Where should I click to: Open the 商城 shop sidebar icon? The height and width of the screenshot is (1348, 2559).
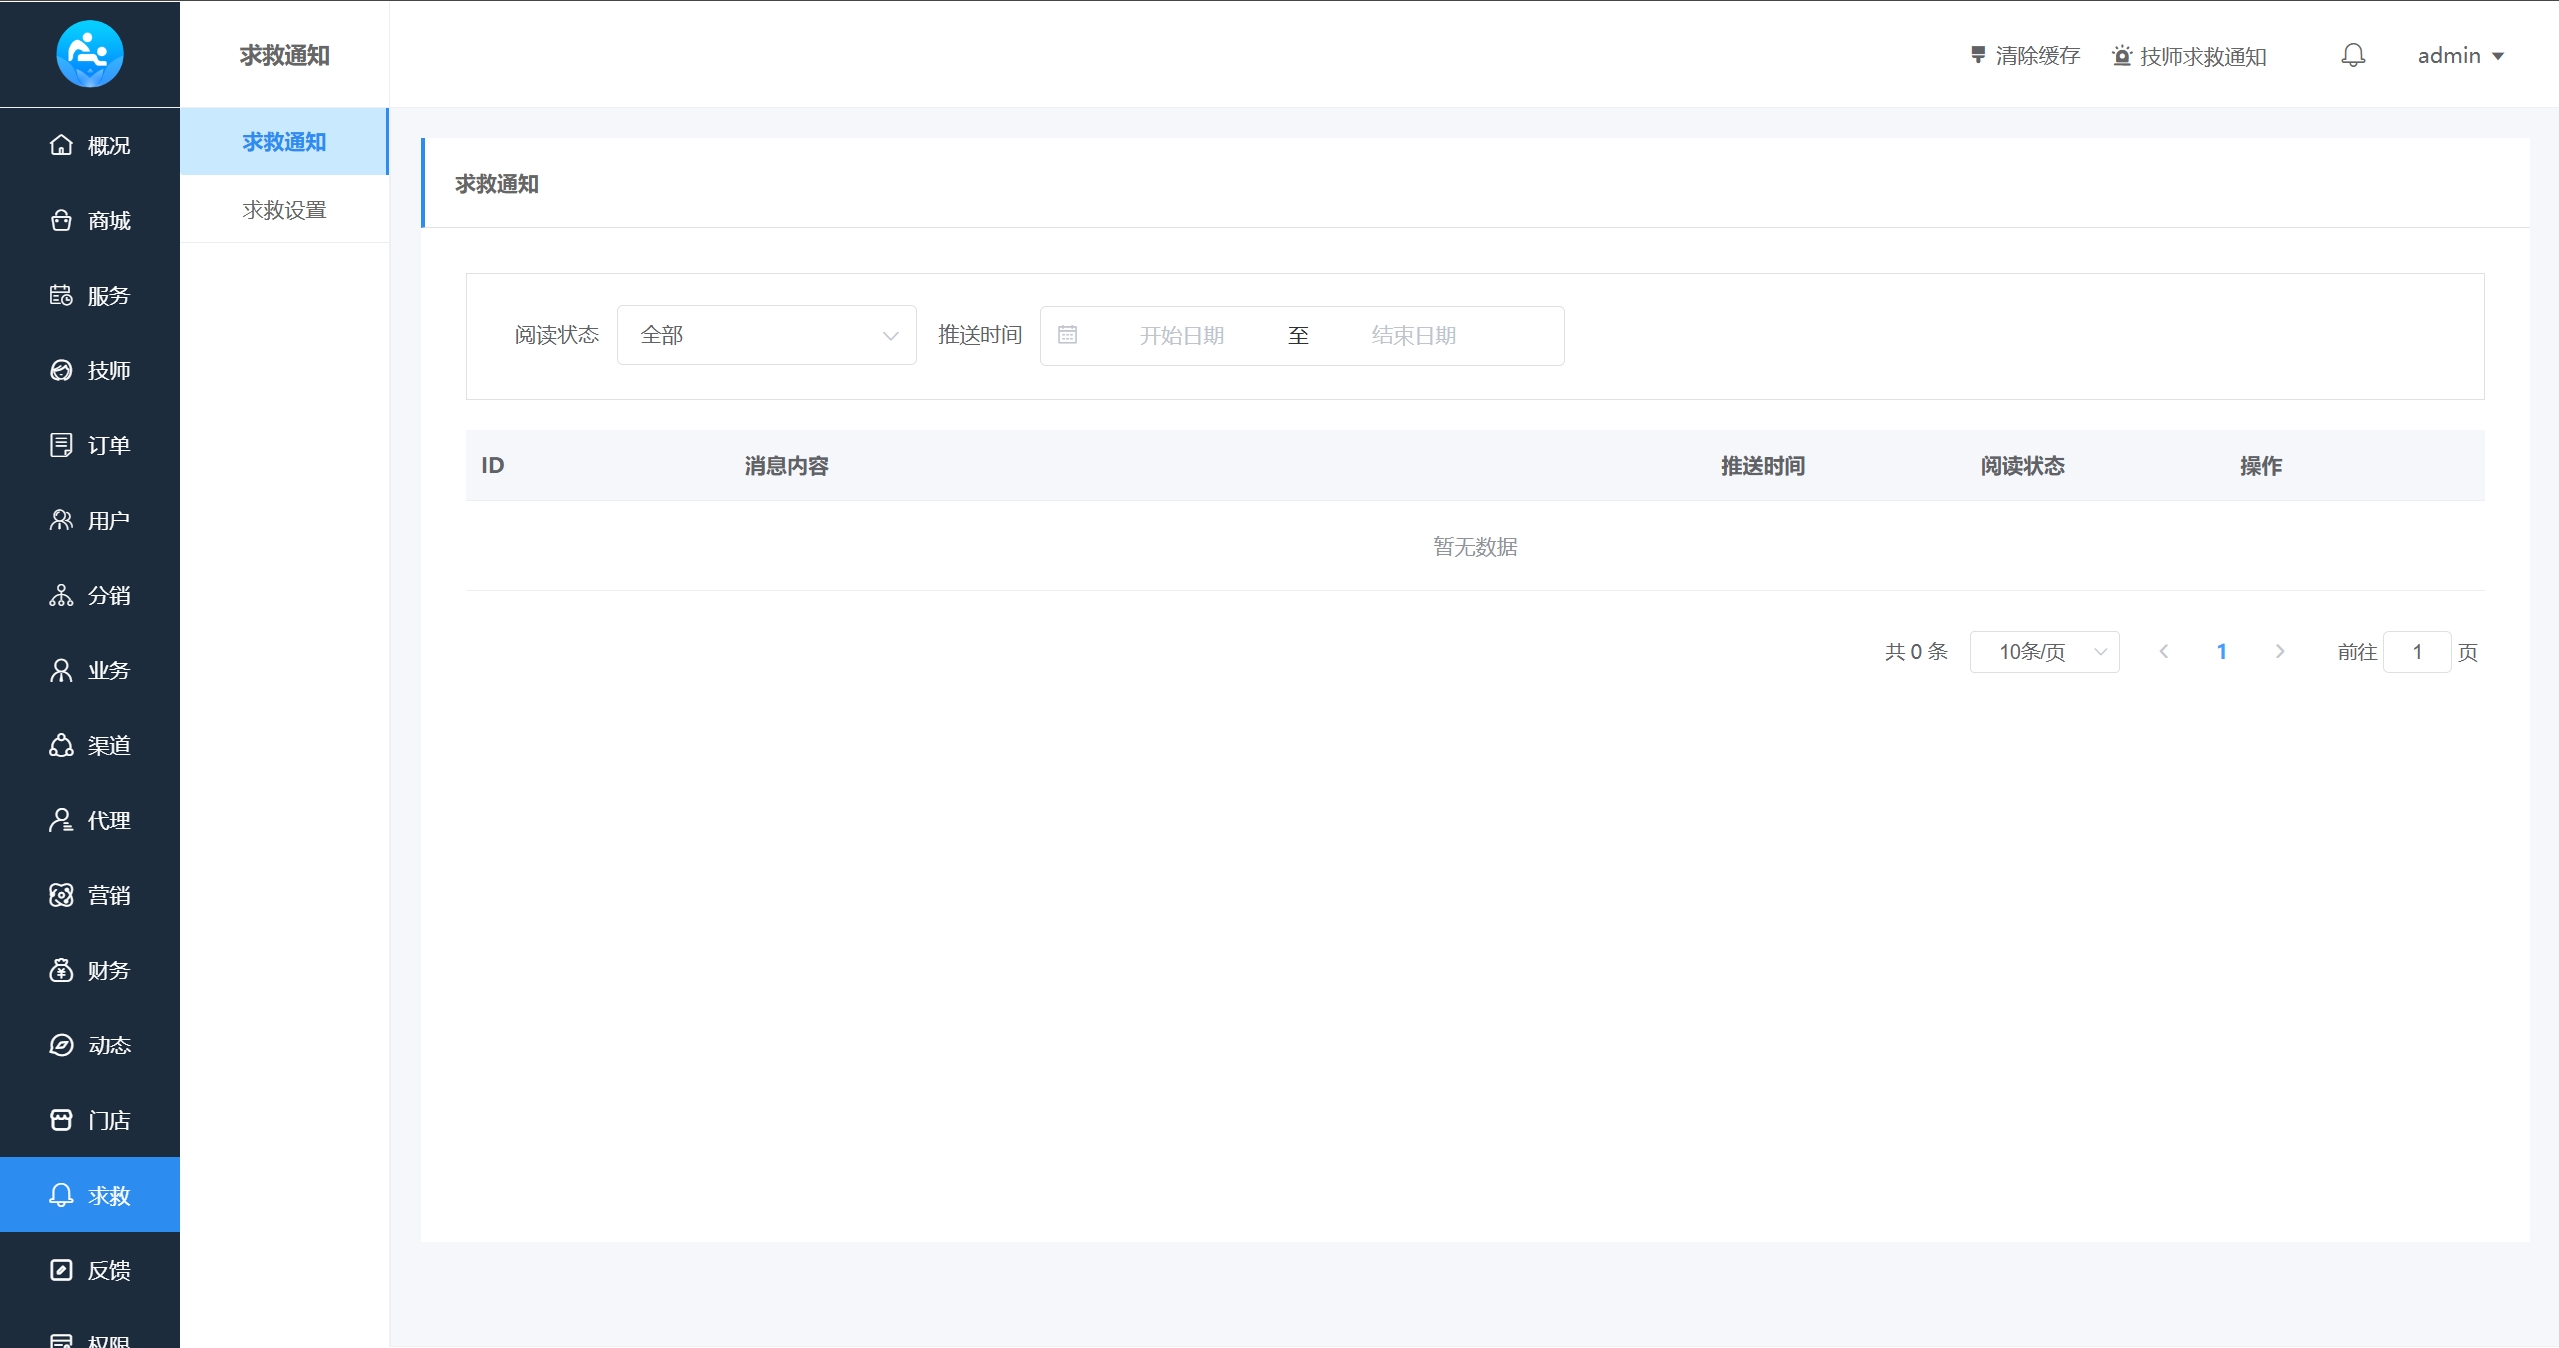pos(61,220)
